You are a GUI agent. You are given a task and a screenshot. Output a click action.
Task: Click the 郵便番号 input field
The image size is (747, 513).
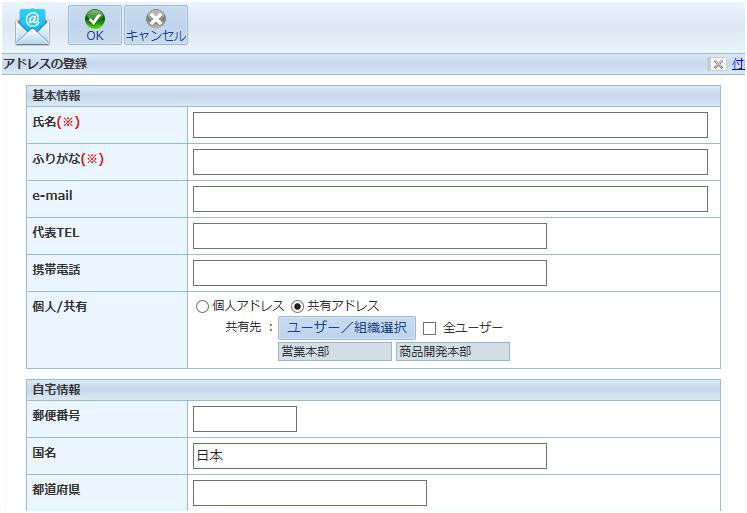pos(244,419)
